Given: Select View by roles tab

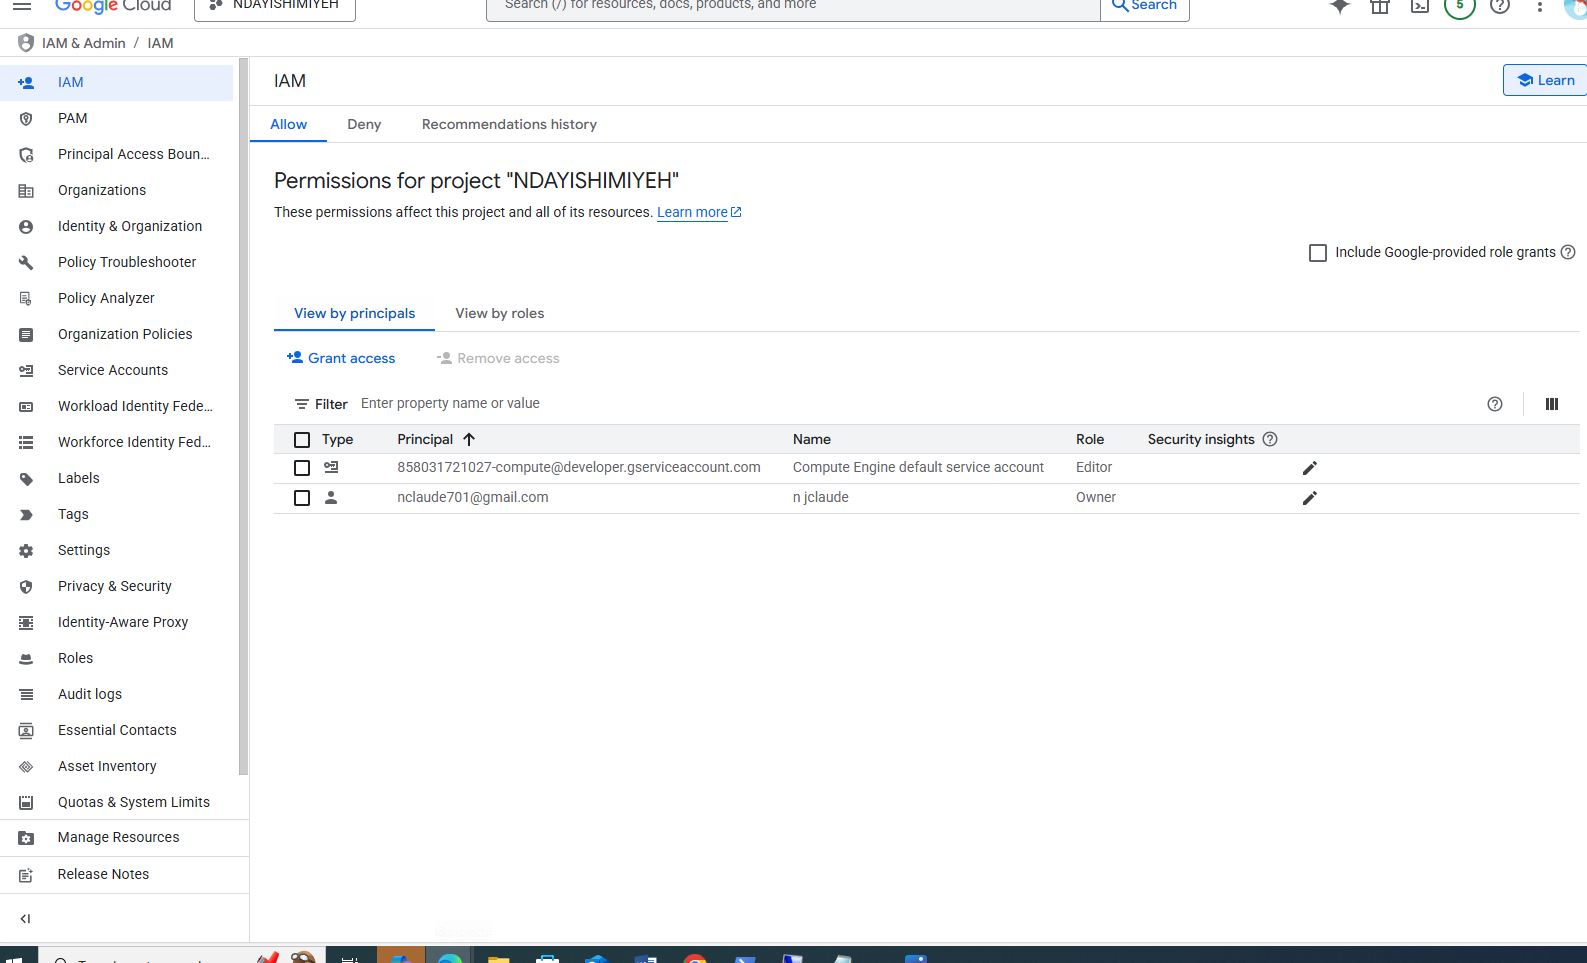Looking at the screenshot, I should click(499, 313).
